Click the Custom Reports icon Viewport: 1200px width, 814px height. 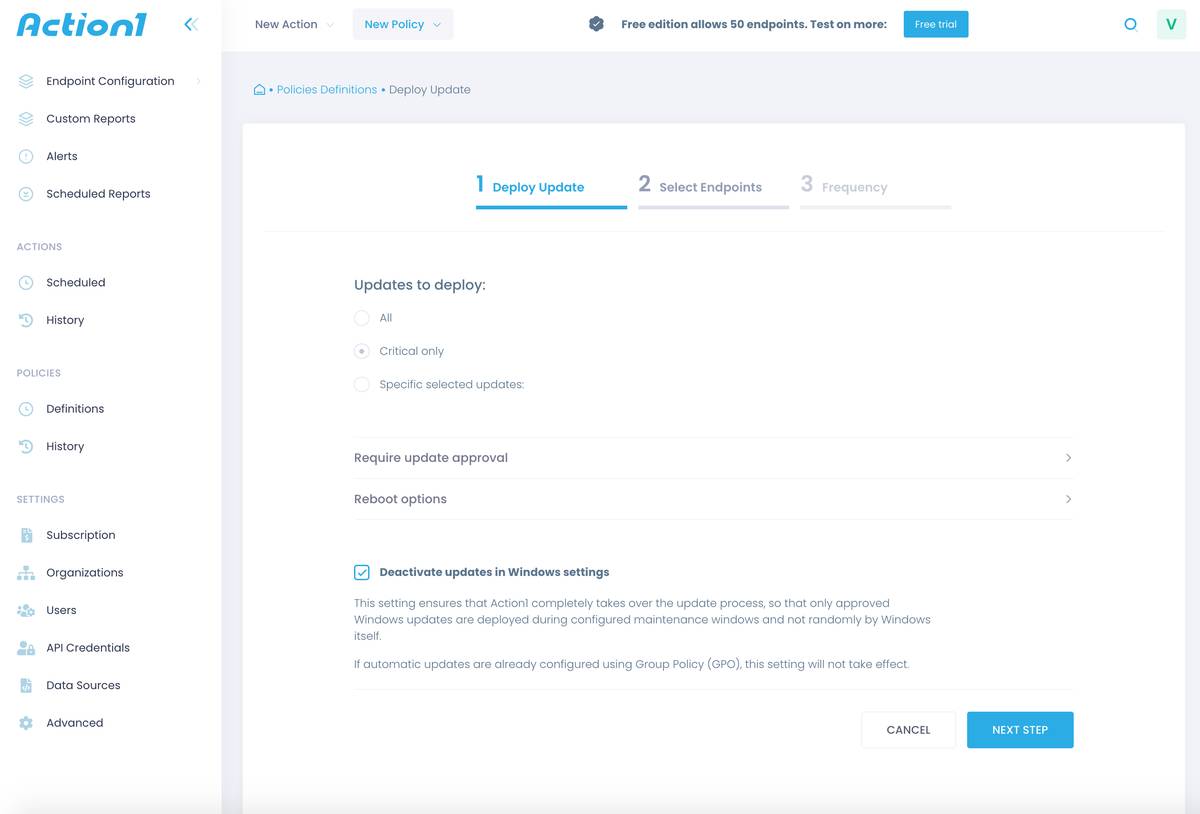[26, 119]
